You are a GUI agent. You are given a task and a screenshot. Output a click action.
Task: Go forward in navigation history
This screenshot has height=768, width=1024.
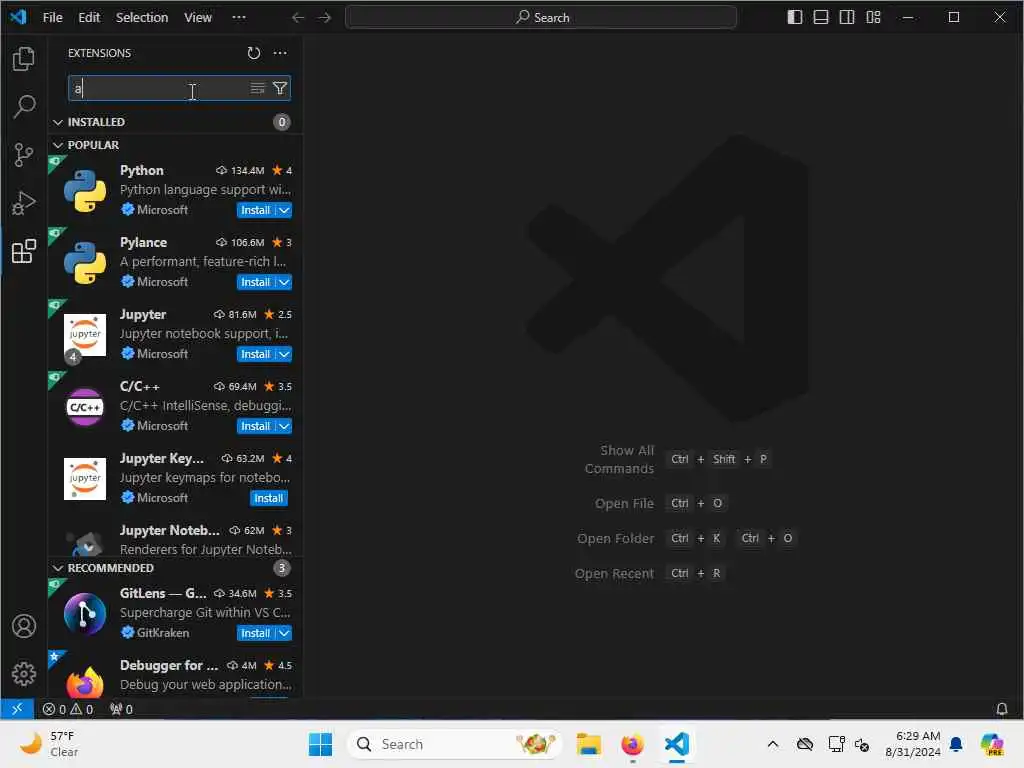click(325, 18)
